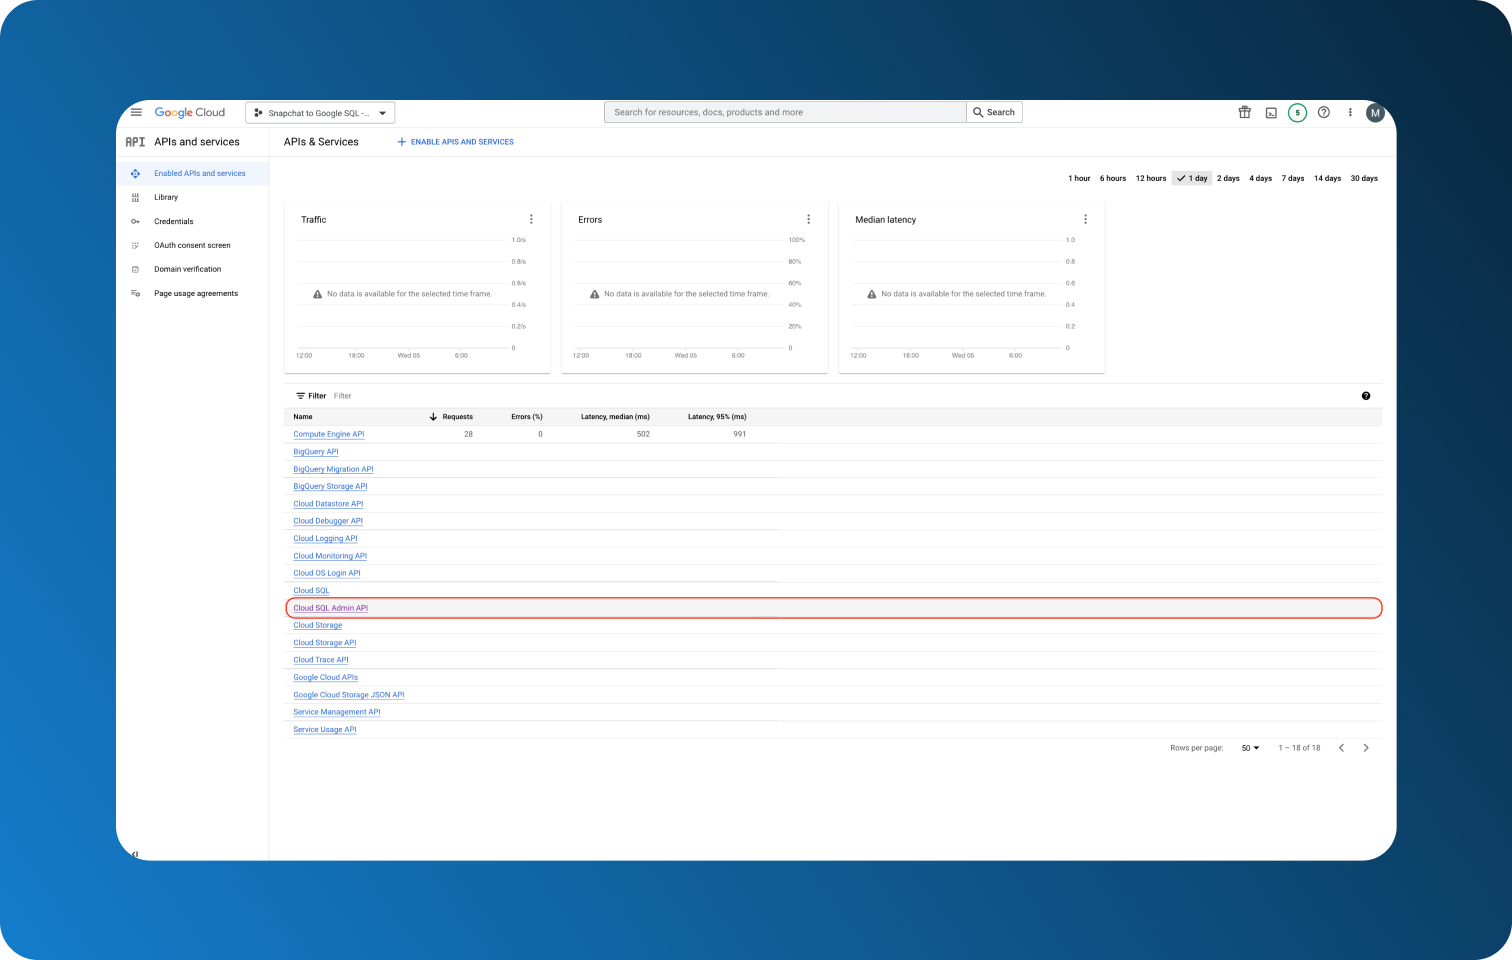Image resolution: width=1512 pixels, height=960 pixels.
Task: Open Compute Engine API link
Action: [x=329, y=434]
